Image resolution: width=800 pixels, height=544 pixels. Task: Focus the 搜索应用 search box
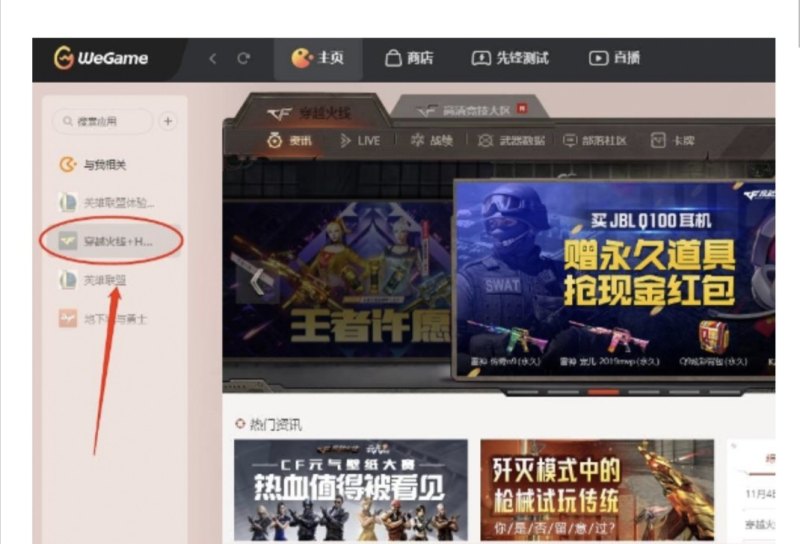pyautogui.click(x=102, y=121)
